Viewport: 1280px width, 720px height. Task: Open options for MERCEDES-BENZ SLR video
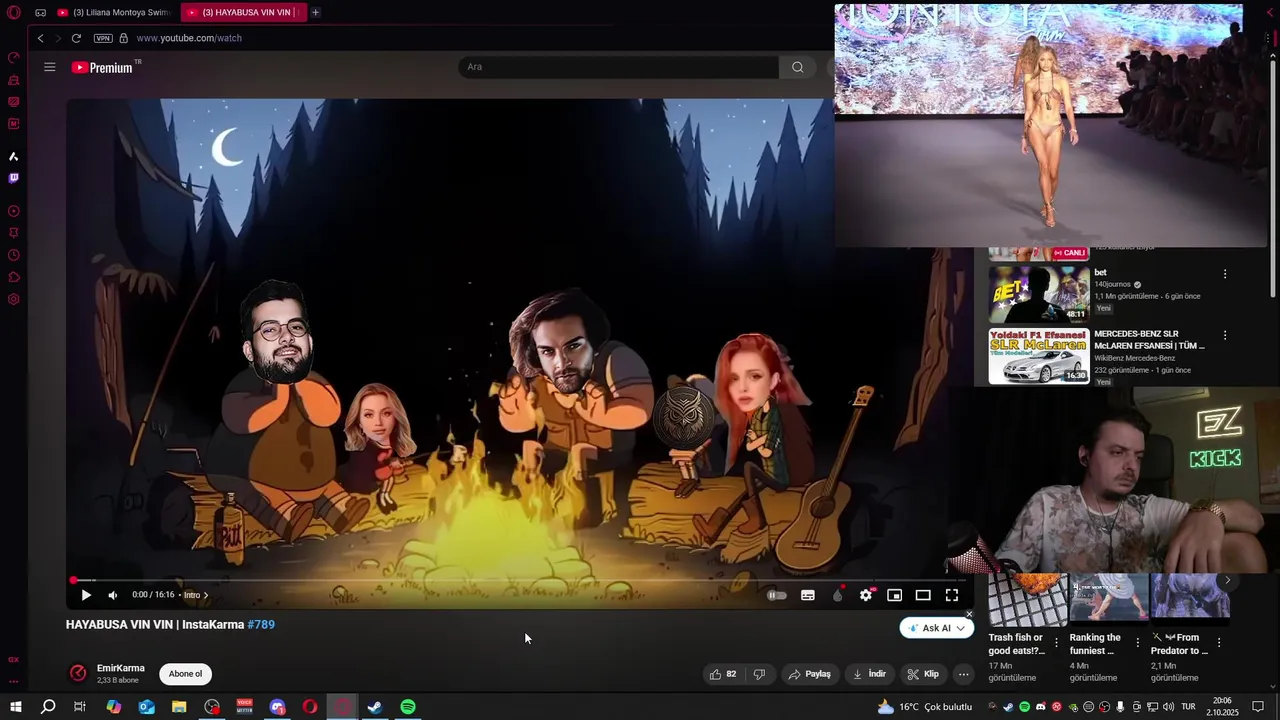[x=1225, y=336]
